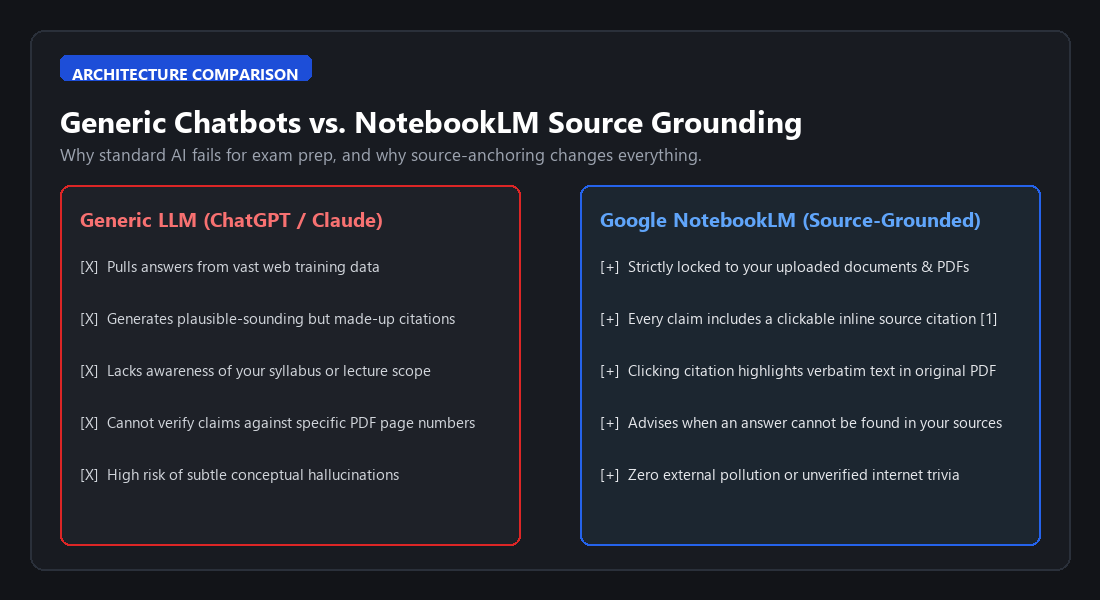Click the [+] marker beside 'Strictly locked'
The width and height of the screenshot is (1100, 600).
pyautogui.click(x=610, y=267)
